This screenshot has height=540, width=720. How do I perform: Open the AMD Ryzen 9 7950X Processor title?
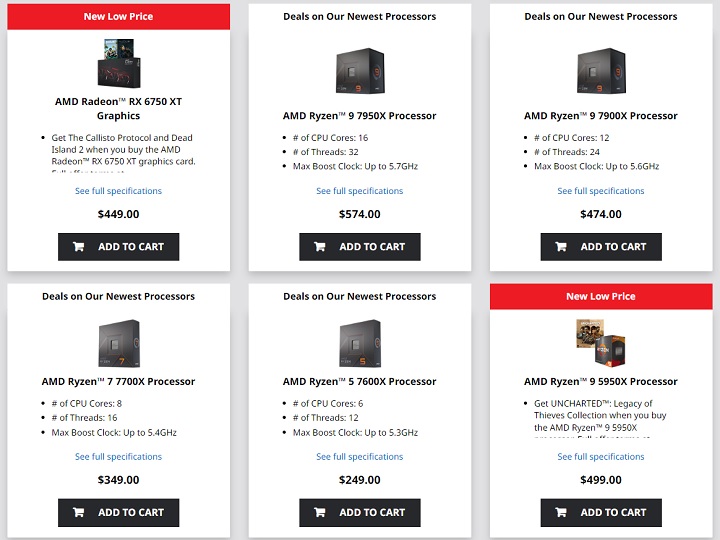360,116
